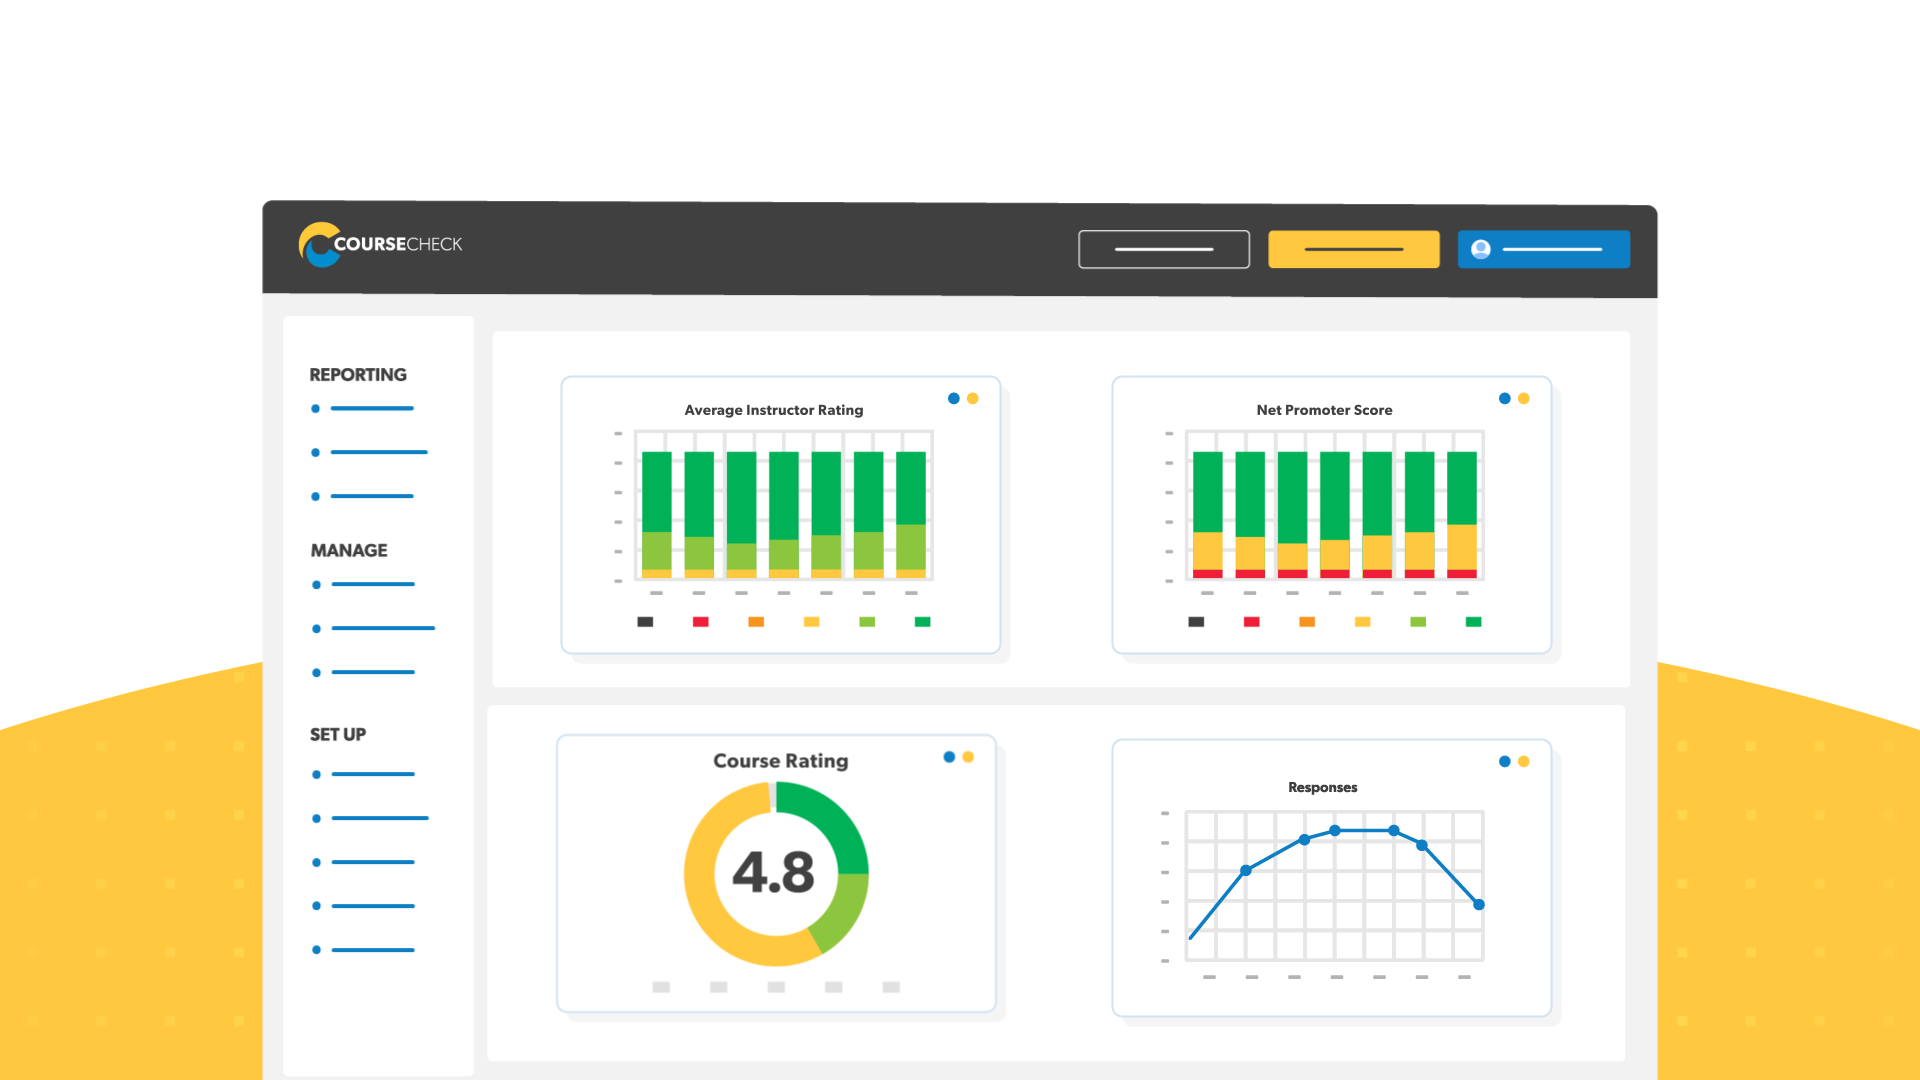The height and width of the screenshot is (1080, 1920).
Task: Click the highest data point on the Responses line chart
Action: (1336, 830)
